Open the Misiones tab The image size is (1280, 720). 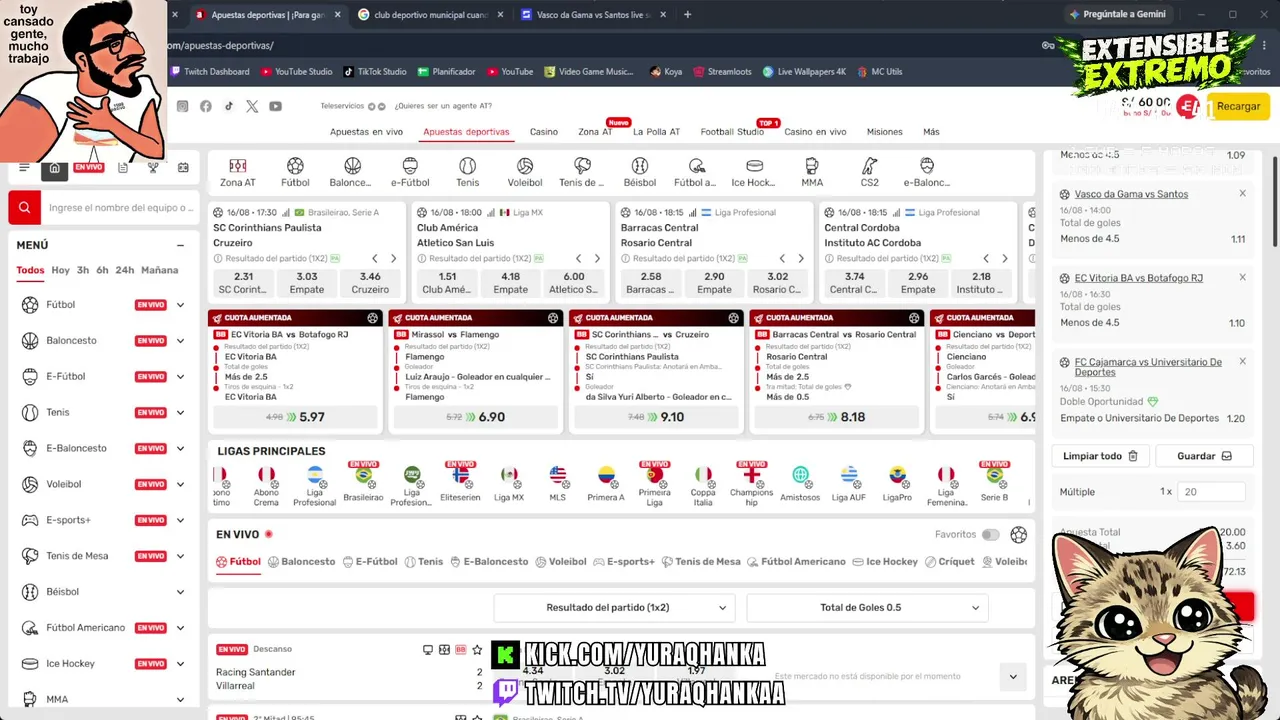(x=884, y=132)
